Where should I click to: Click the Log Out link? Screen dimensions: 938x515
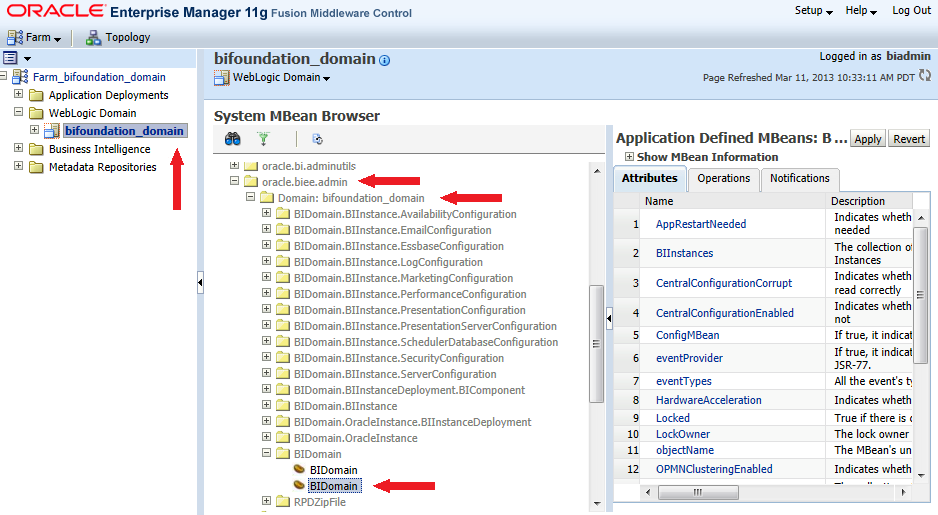911,11
